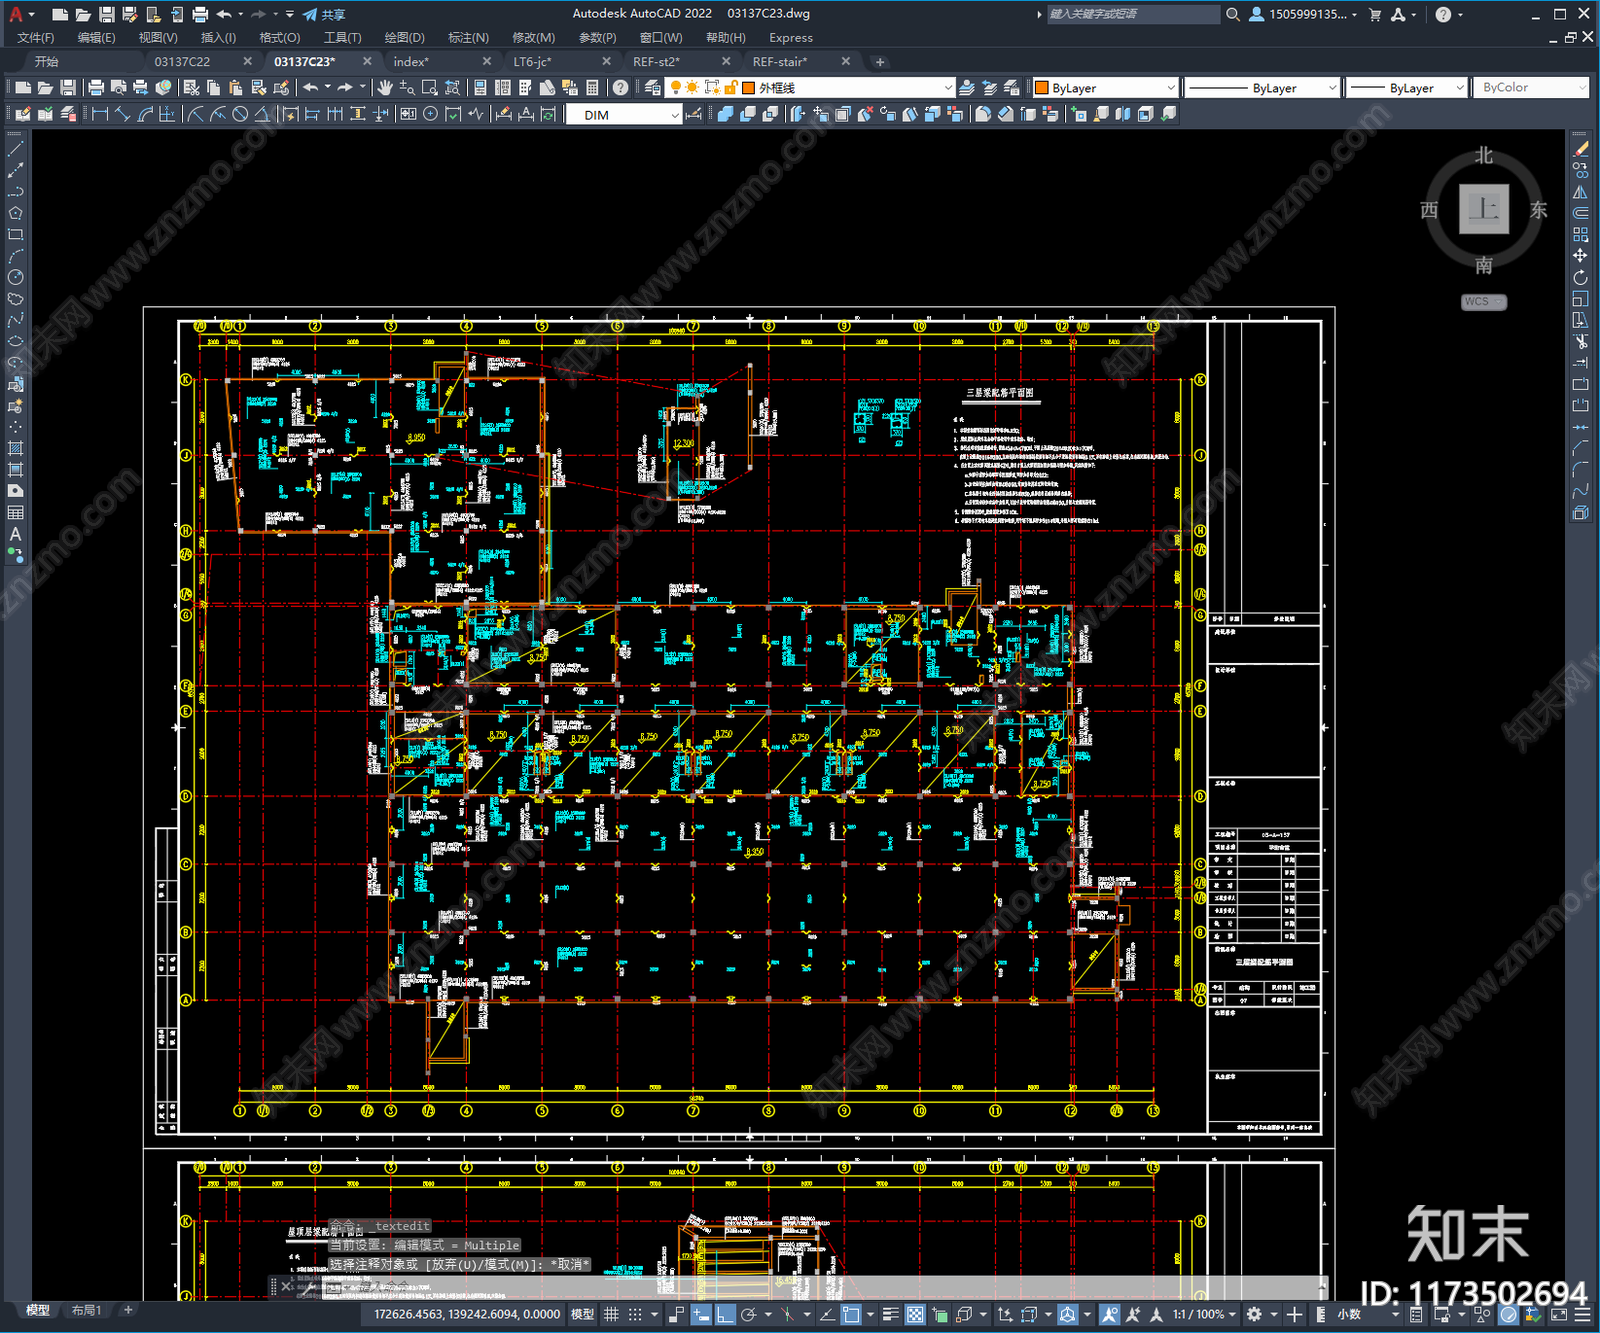
Task: Select the Hatch tool in left toolbar
Action: tap(15, 448)
